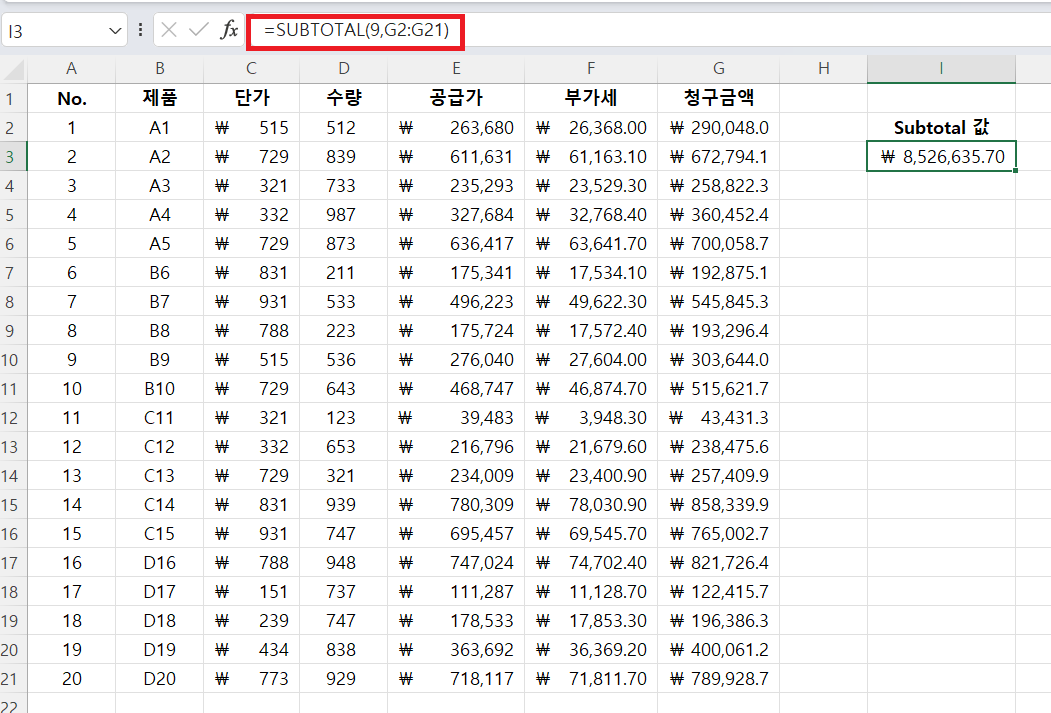1051x713 pixels.
Task: Select row 1 header
Action: point(13,99)
